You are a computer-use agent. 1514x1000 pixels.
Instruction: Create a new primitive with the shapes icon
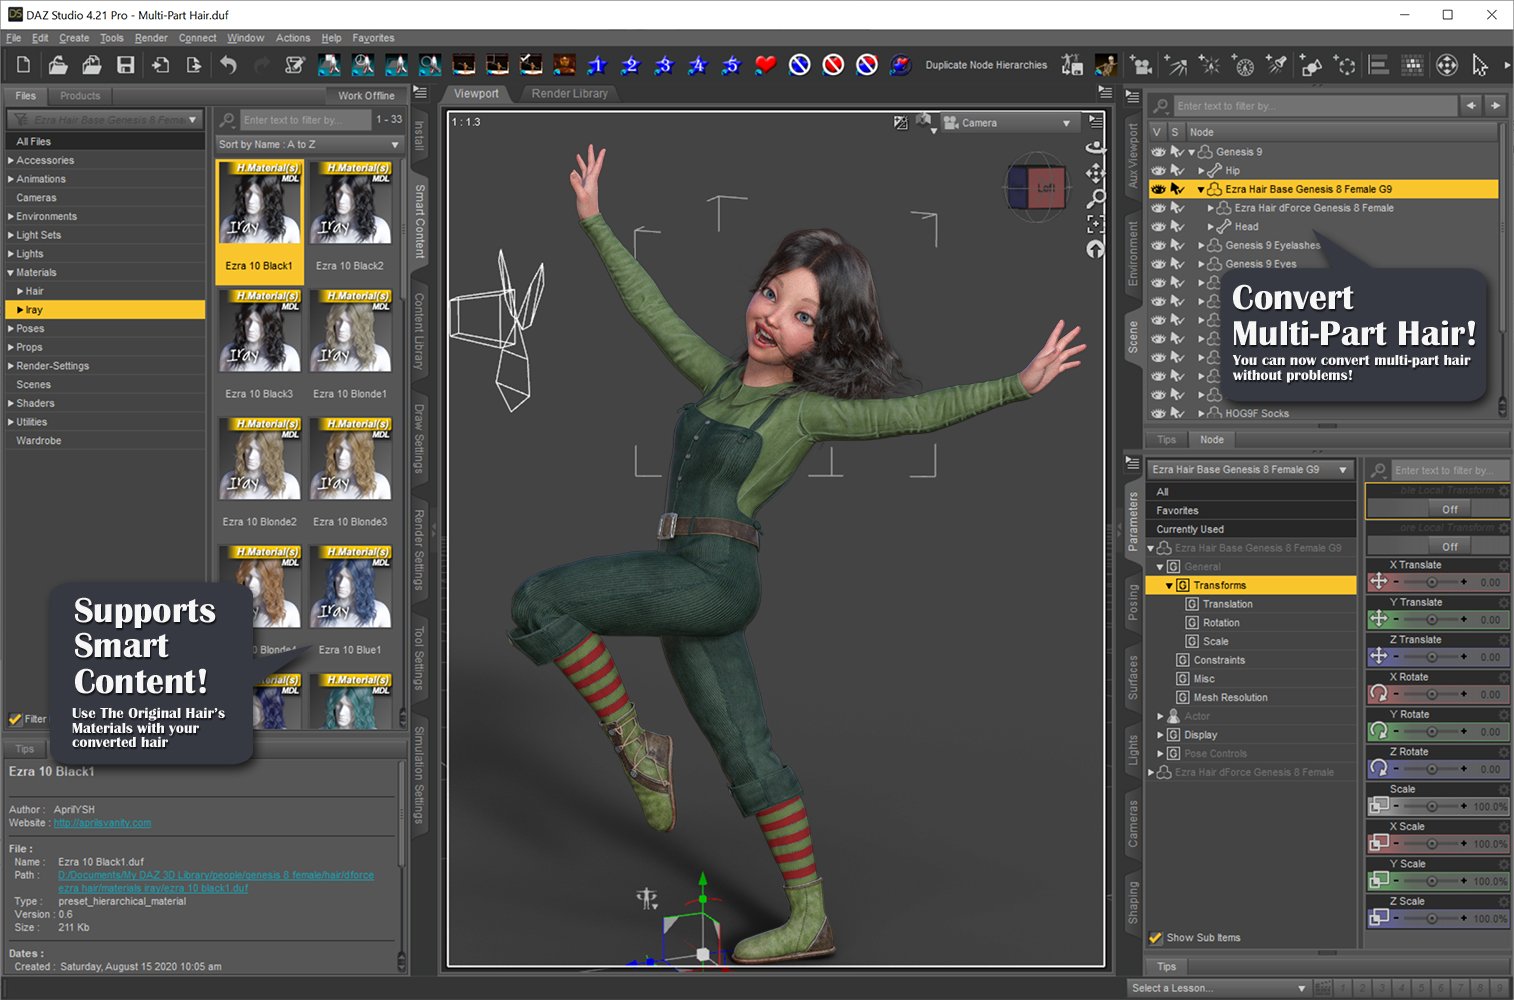pos(1311,65)
